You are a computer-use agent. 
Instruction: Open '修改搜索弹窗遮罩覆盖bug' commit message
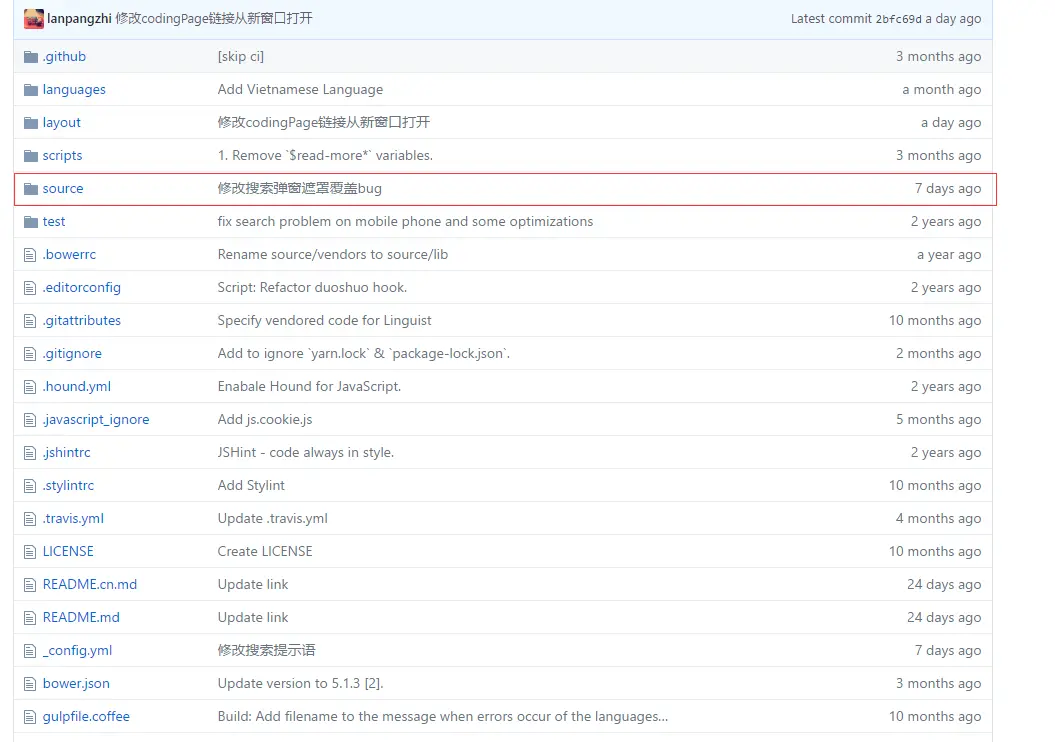coord(299,188)
